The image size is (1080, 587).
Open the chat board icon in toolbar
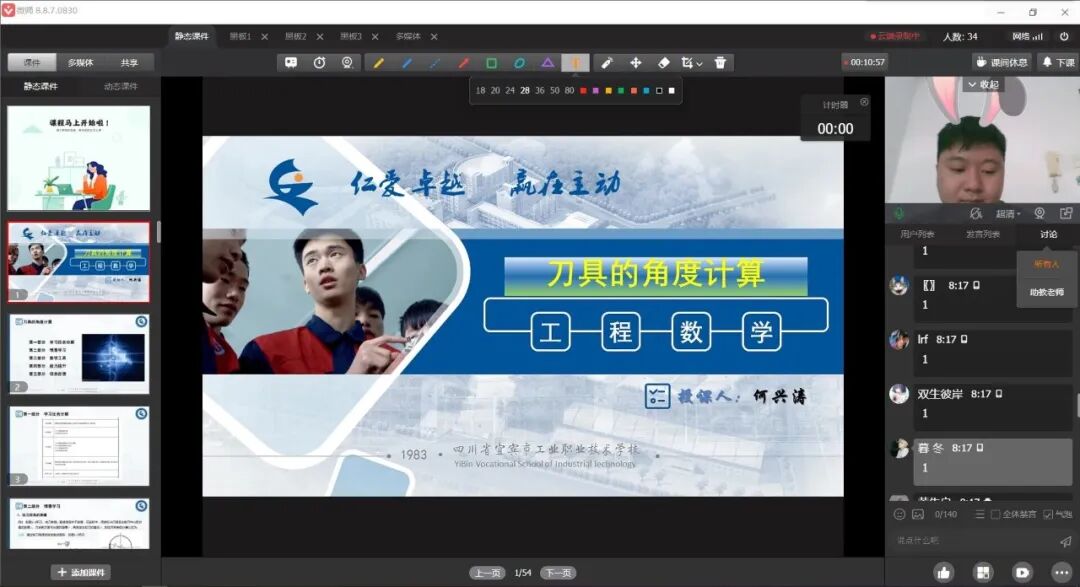(291, 63)
